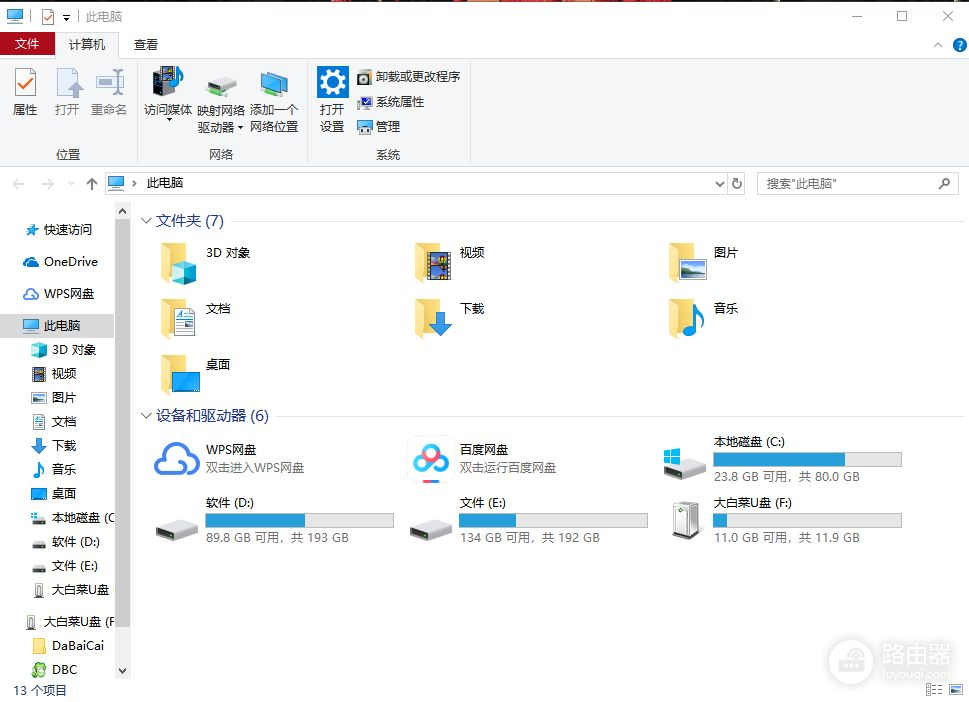This screenshot has height=702, width=969.
Task: Open the 下载 folder in main pane
Action: click(x=450, y=318)
